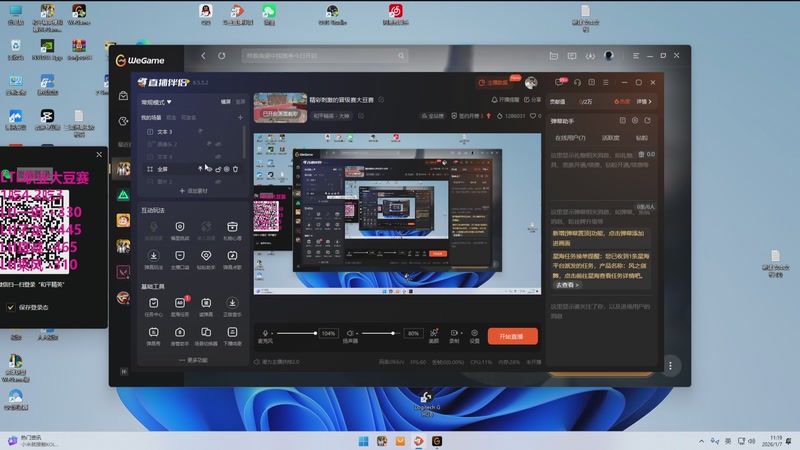Viewport: 800px width, 450px height.
Task: Open three-dot floating menu button
Action: pos(670,366)
